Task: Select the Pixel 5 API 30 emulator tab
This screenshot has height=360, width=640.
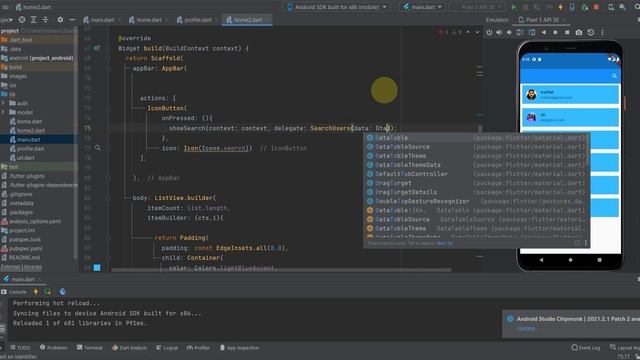Action: pos(542,20)
